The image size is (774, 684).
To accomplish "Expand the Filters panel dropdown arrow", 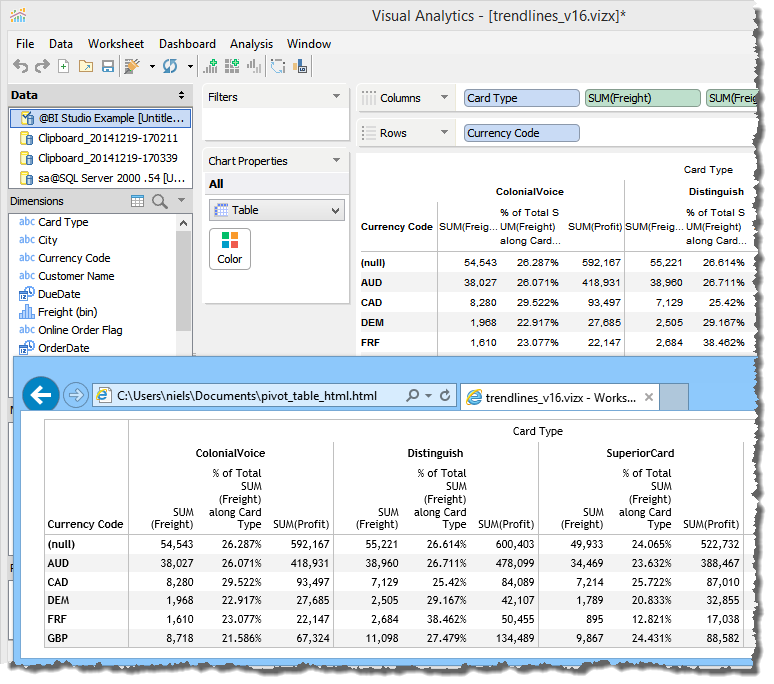I will tap(336, 97).
